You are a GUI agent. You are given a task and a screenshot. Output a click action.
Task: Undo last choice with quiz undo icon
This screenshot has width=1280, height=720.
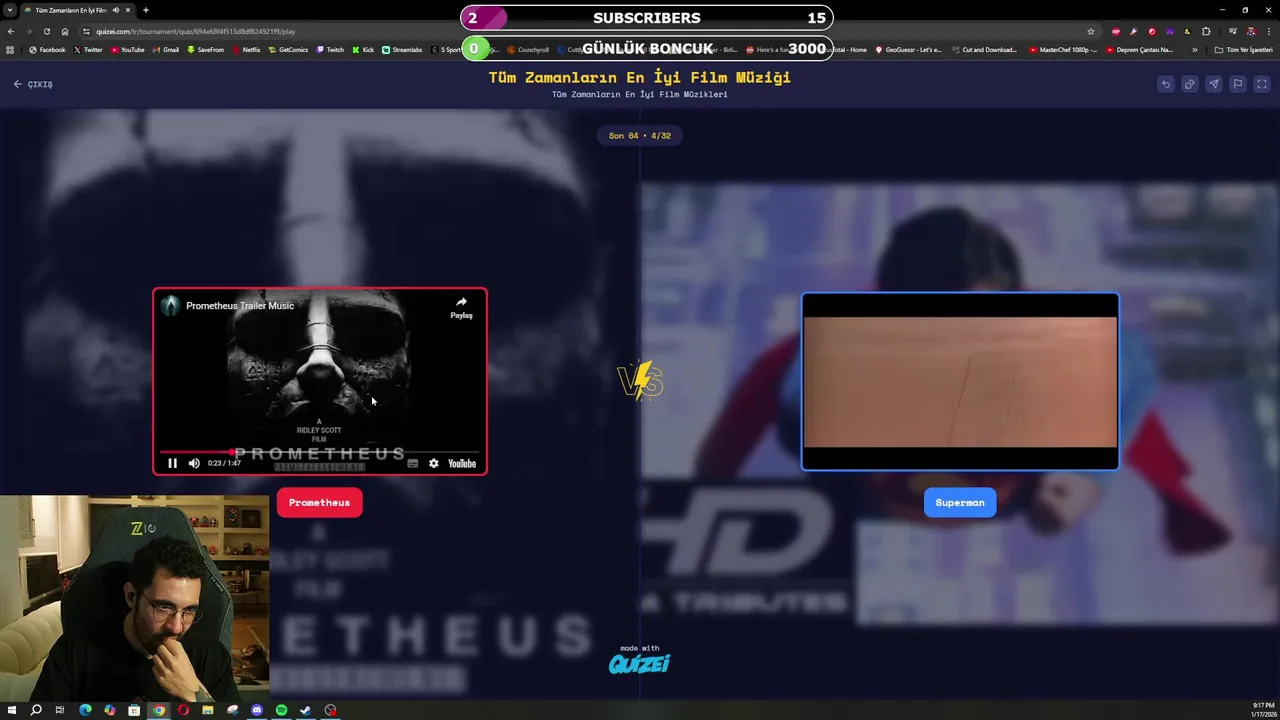pyautogui.click(x=1165, y=84)
